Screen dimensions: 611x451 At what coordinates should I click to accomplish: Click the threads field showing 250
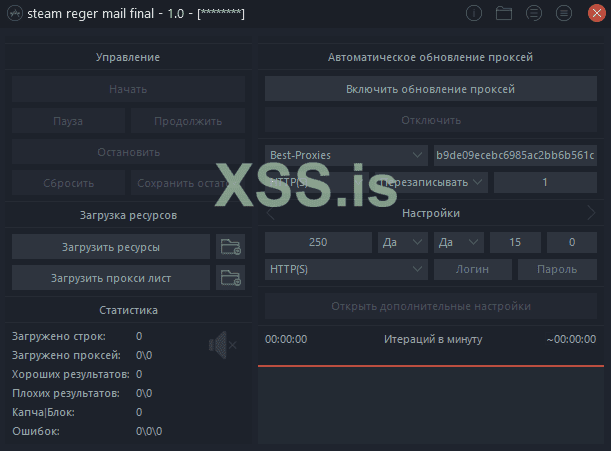tap(318, 242)
